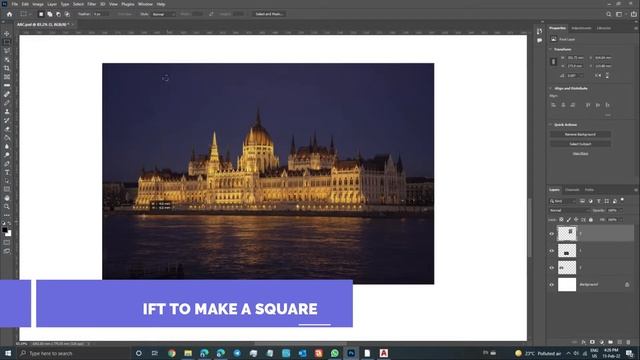Choose Add to selection mode
The image size is (640, 360).
[x=50, y=14]
